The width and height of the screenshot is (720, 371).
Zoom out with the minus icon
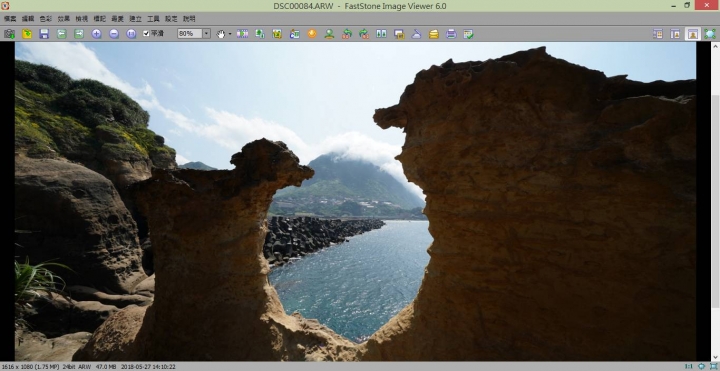[114, 34]
